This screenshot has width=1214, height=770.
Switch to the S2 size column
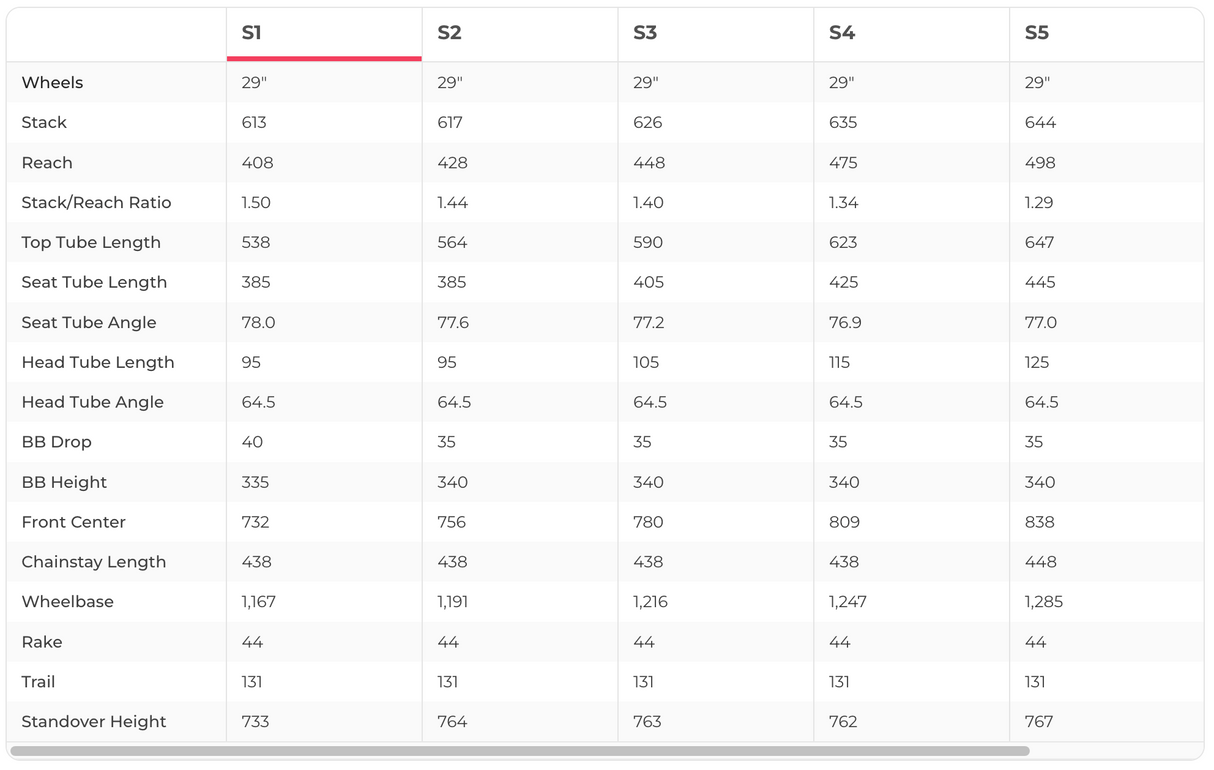[449, 33]
